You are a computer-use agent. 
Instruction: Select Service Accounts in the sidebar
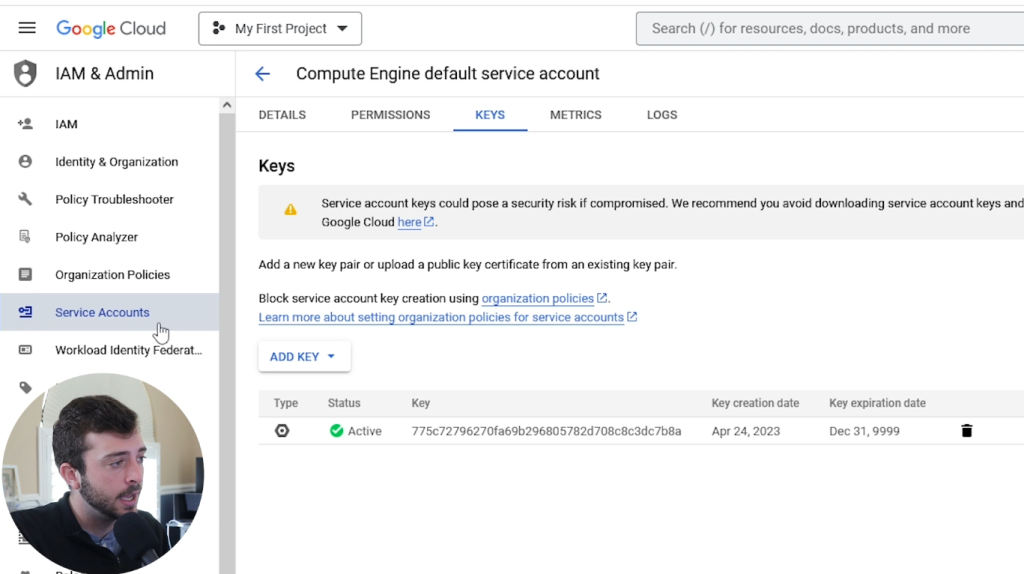pyautogui.click(x=102, y=312)
